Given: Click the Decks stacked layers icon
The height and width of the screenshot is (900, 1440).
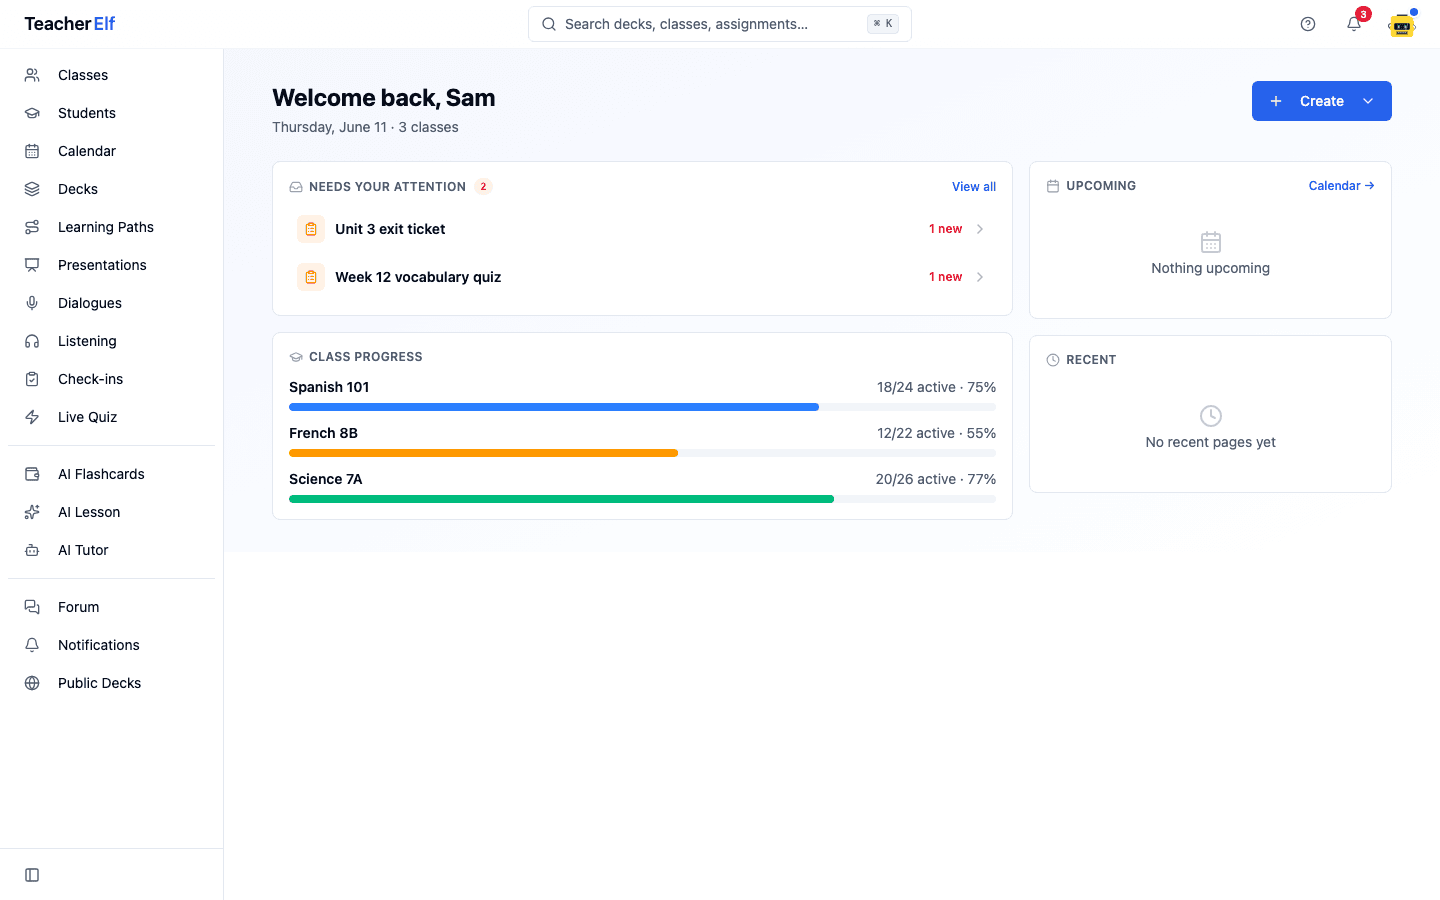Looking at the screenshot, I should 32,189.
